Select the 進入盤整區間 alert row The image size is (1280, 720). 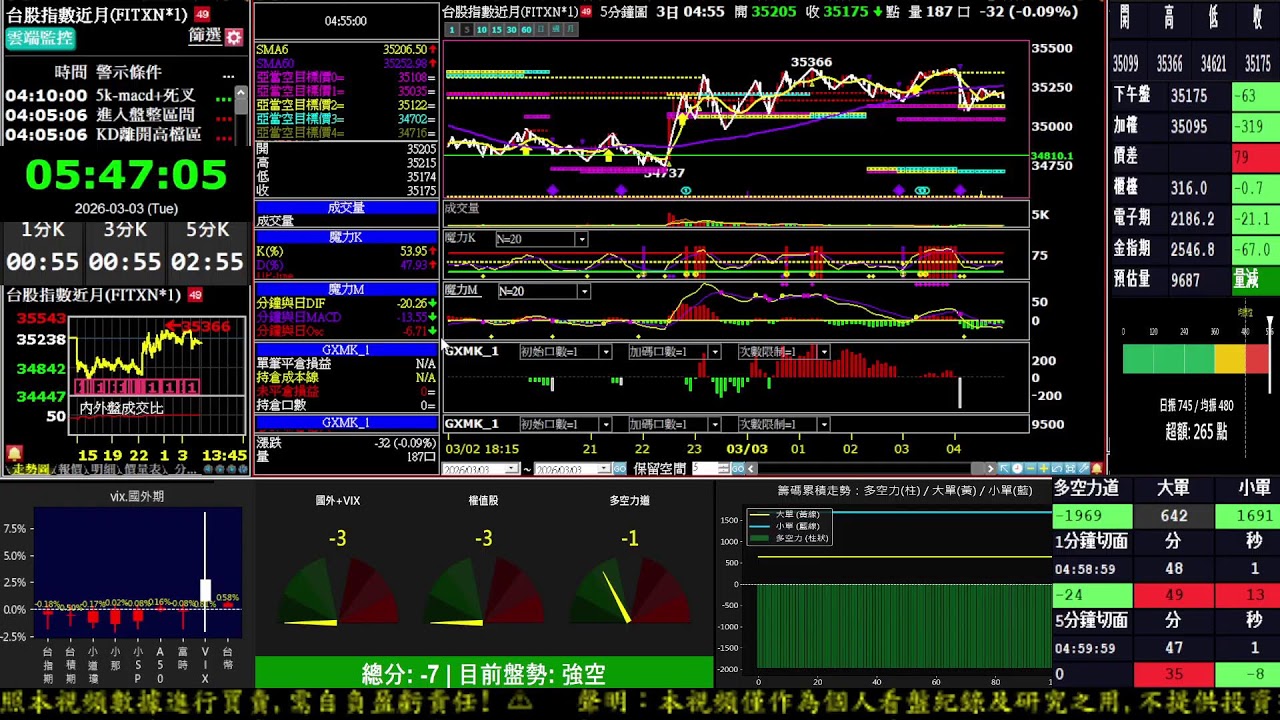pyautogui.click(x=118, y=115)
